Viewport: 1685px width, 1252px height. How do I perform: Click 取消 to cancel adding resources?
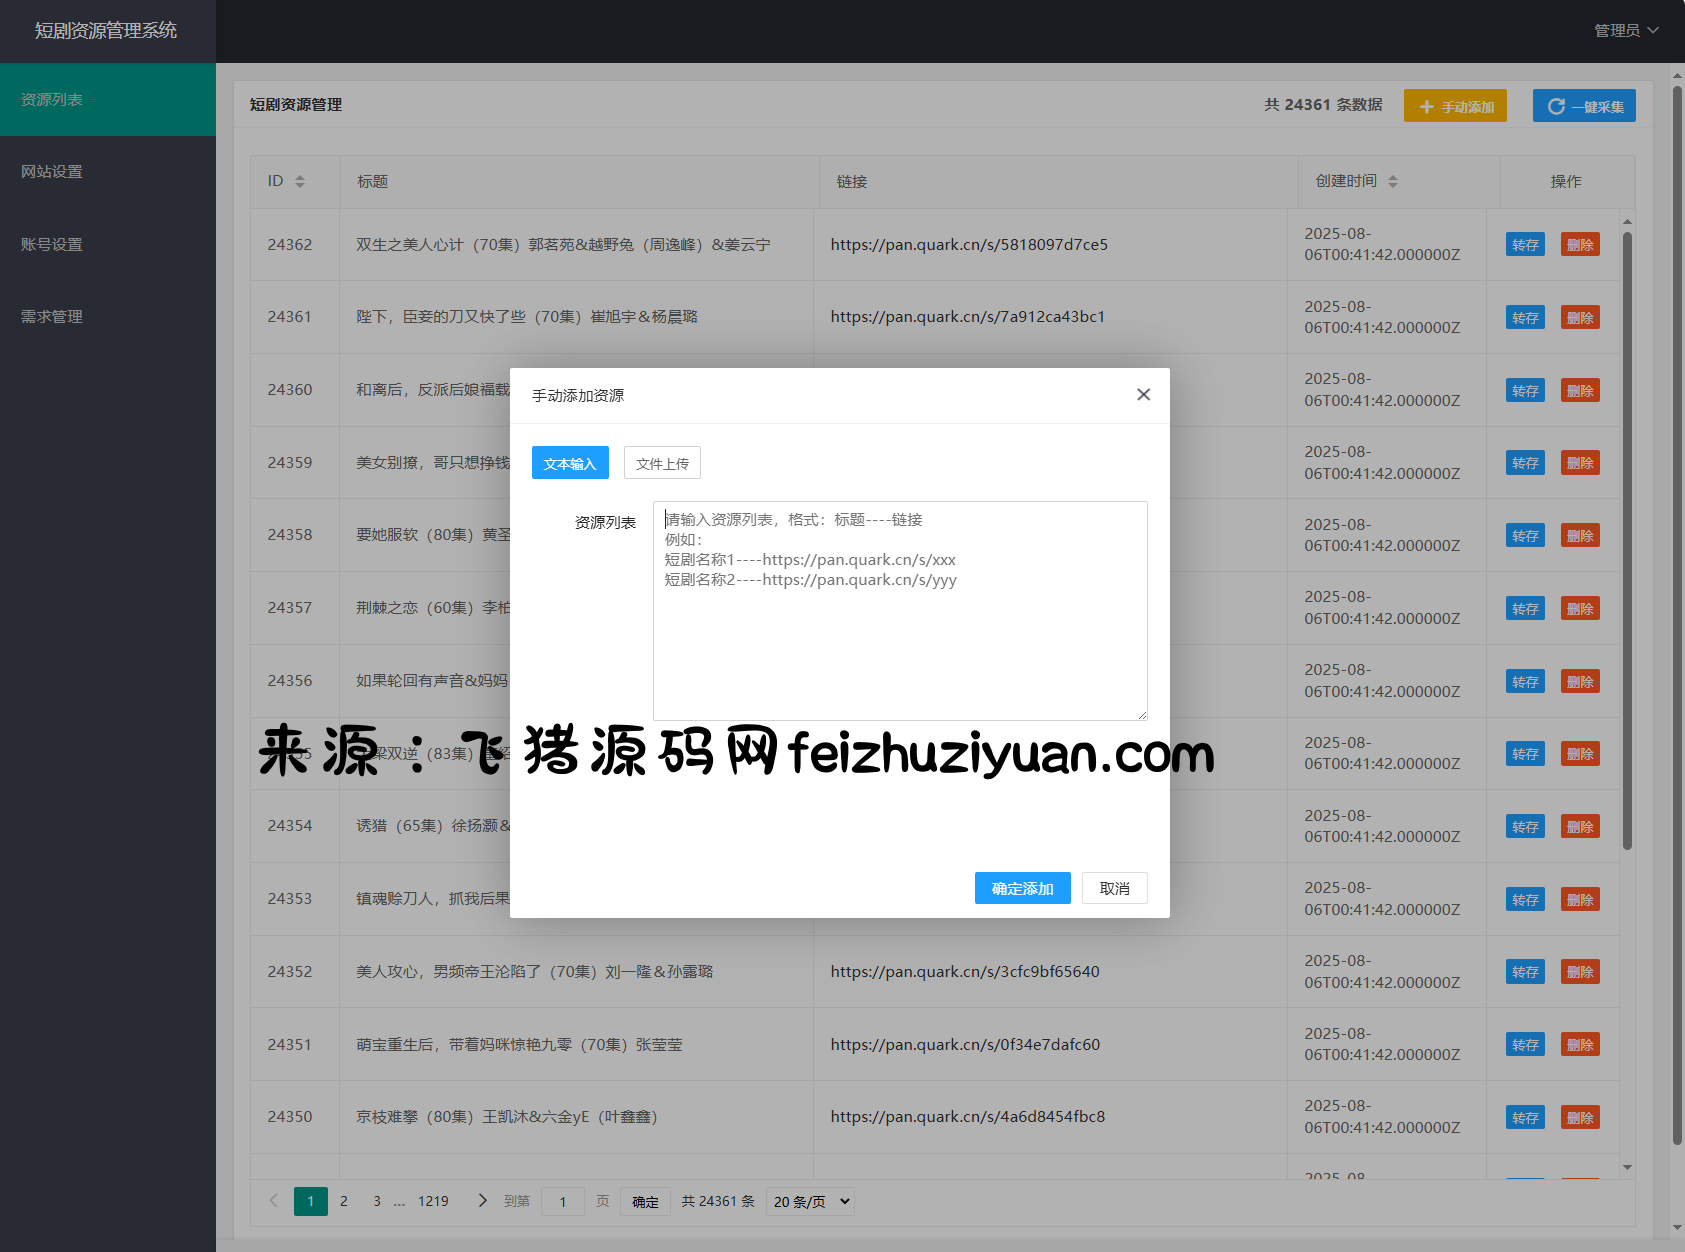(x=1114, y=888)
